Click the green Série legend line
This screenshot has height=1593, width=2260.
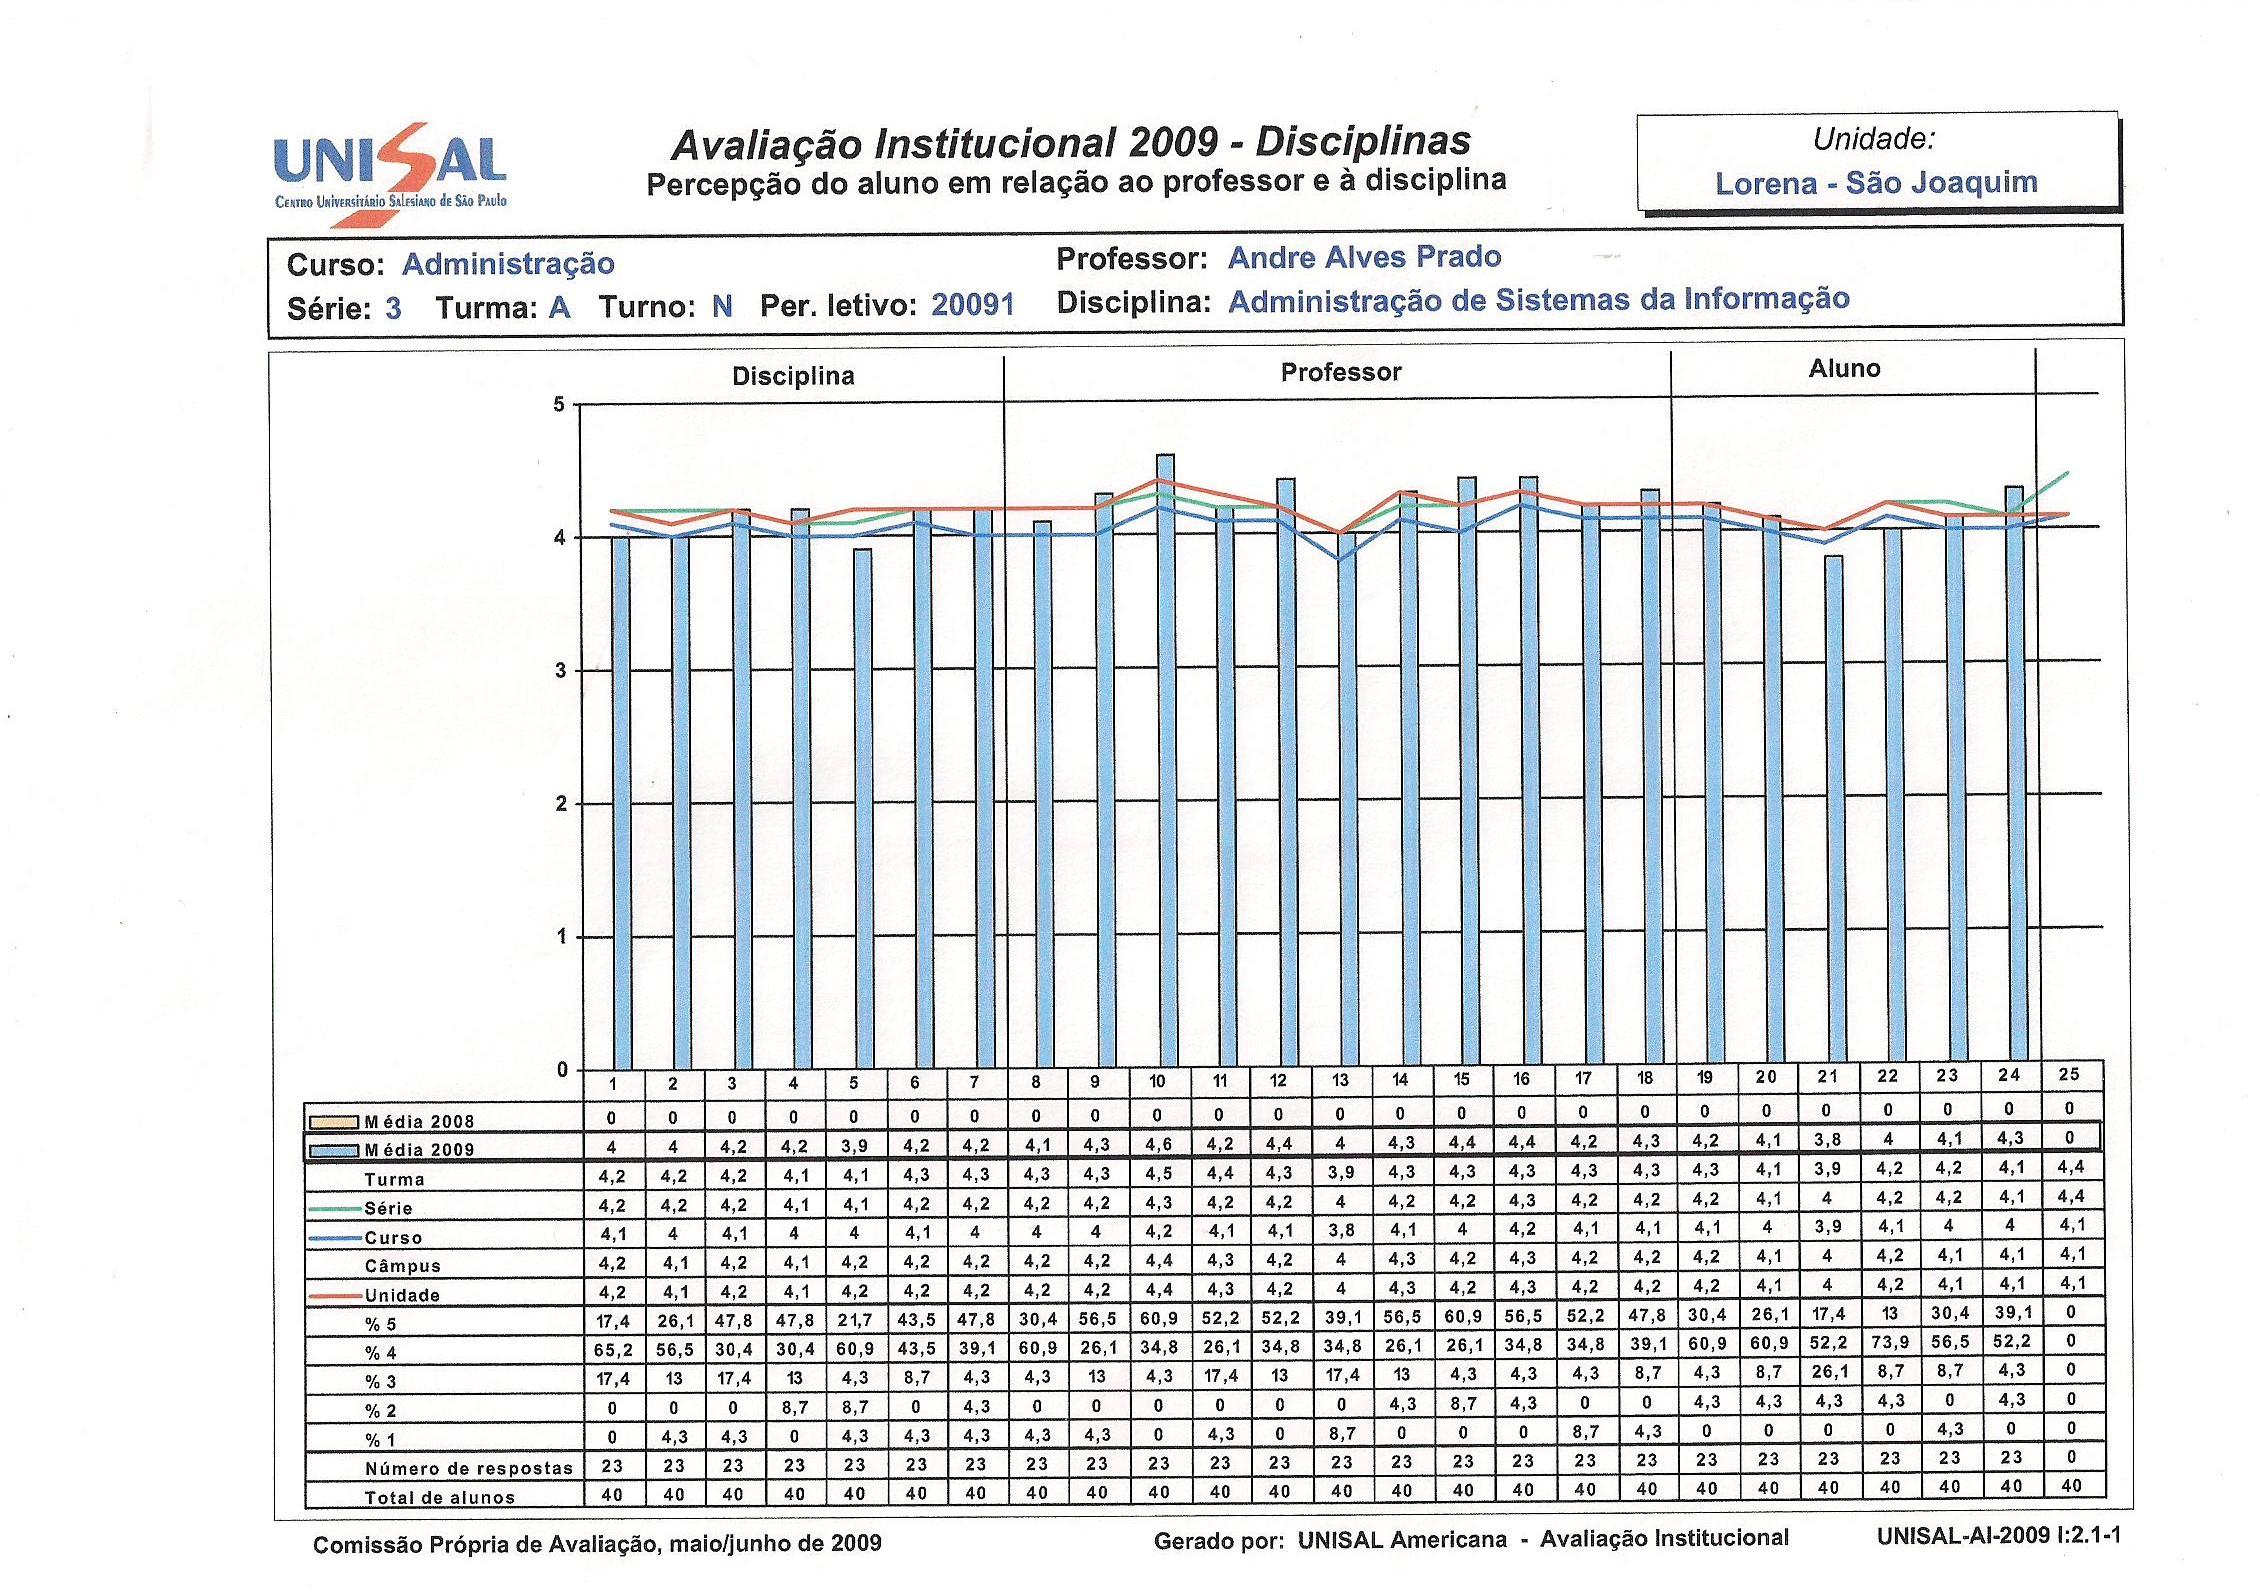point(335,1208)
